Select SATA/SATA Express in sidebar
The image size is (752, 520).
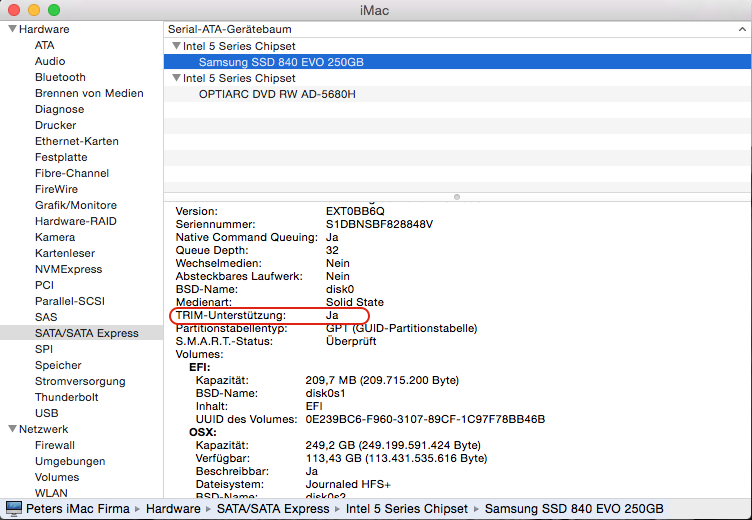click(87, 333)
